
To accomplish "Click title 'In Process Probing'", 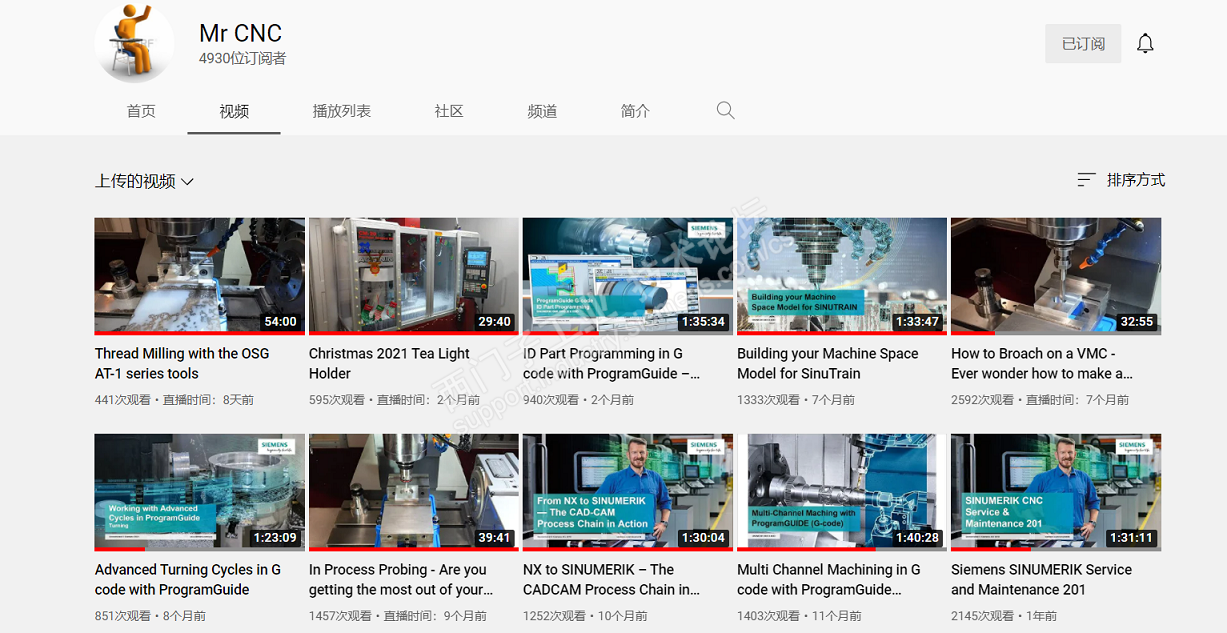I will 401,580.
